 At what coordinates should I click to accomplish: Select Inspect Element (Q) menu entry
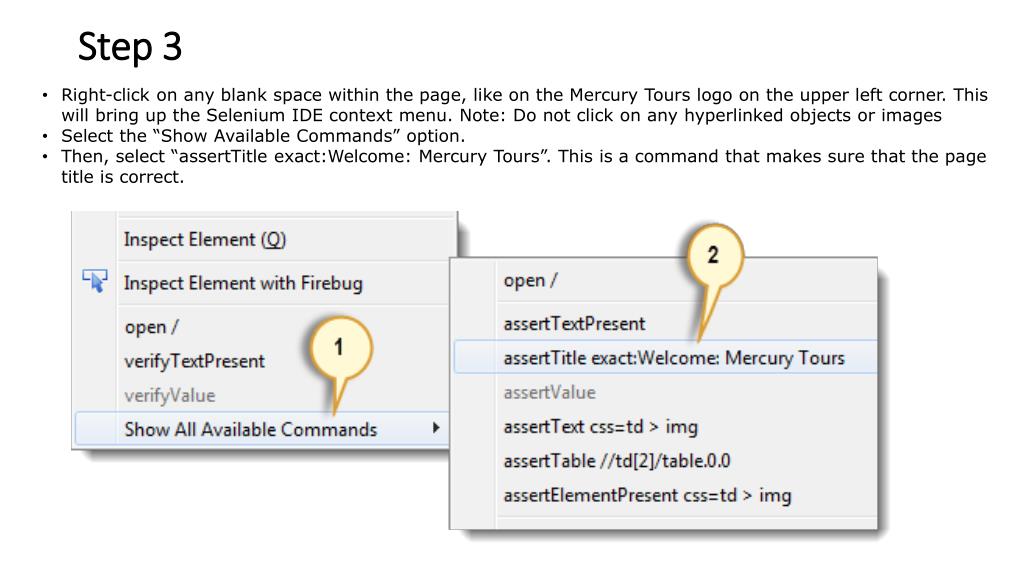click(x=205, y=240)
